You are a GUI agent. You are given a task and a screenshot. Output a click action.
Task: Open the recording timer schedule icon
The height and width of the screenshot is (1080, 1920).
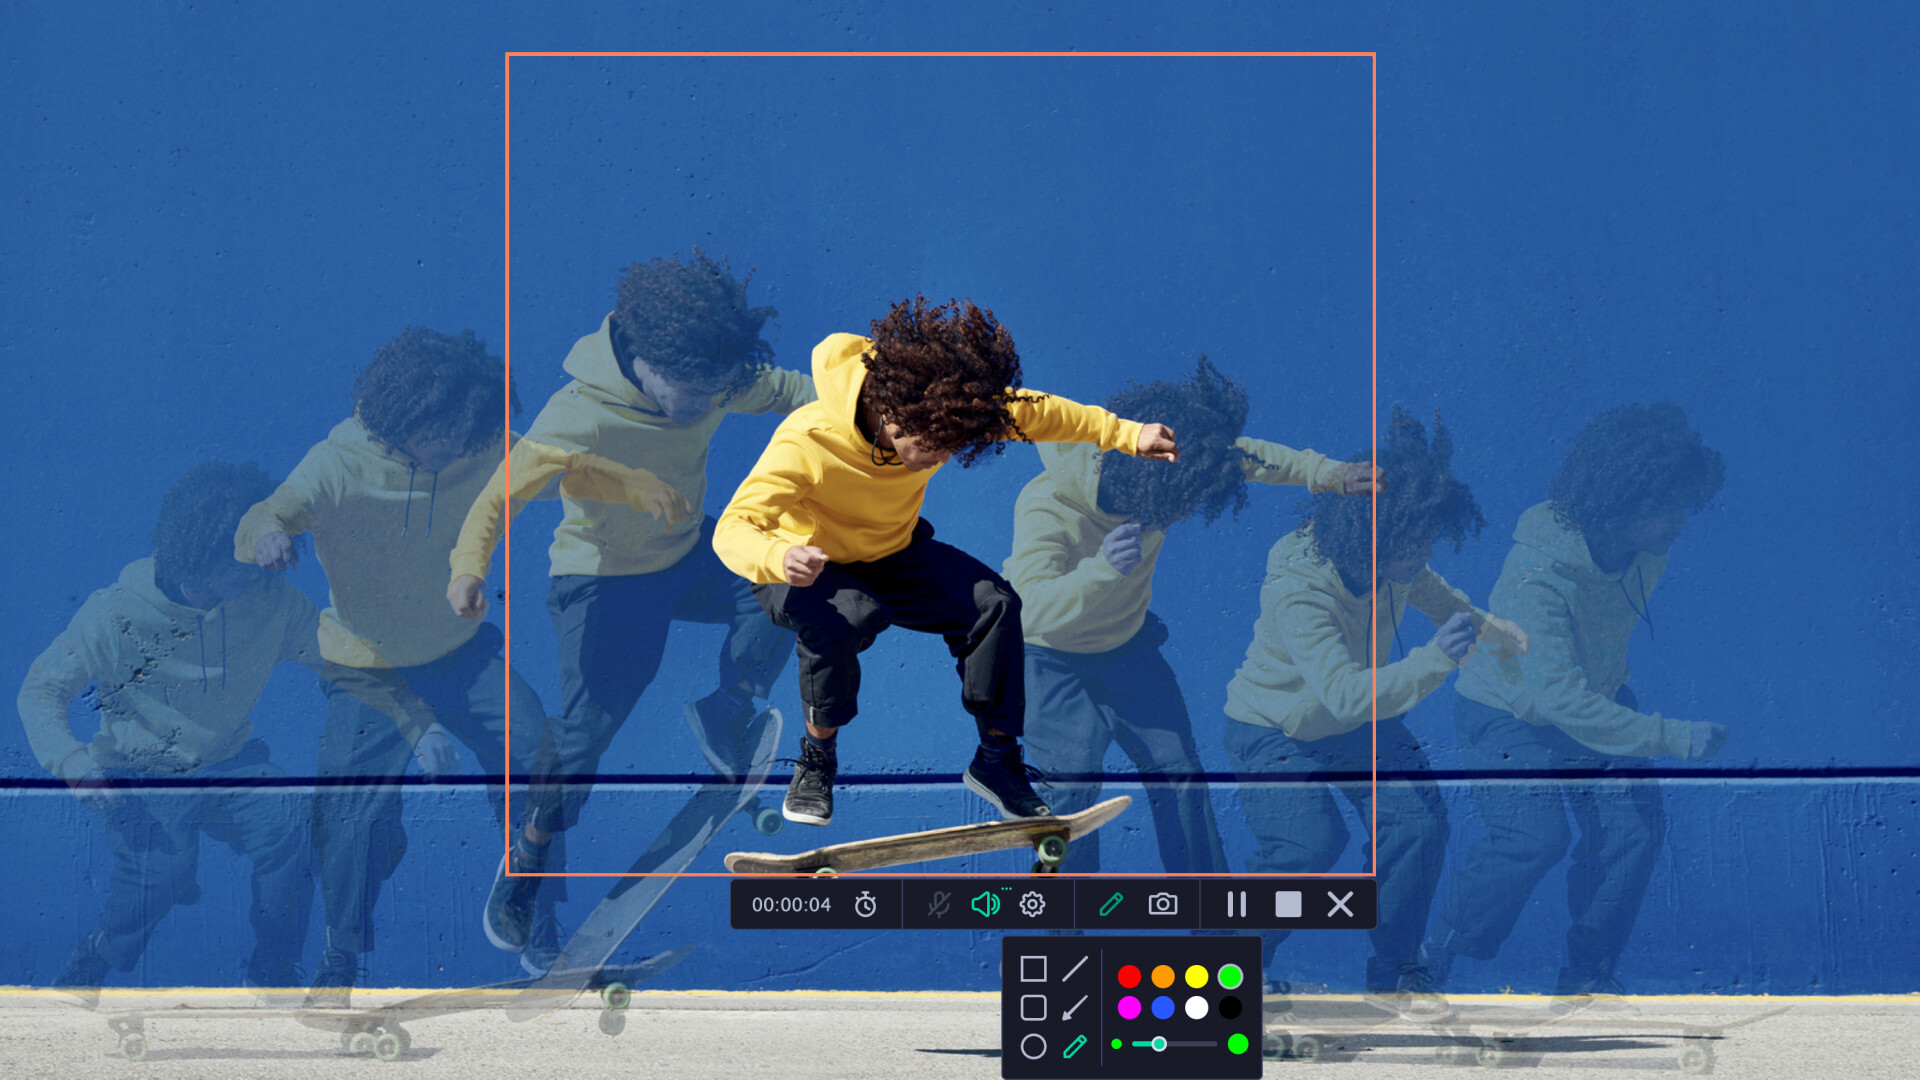(x=865, y=905)
